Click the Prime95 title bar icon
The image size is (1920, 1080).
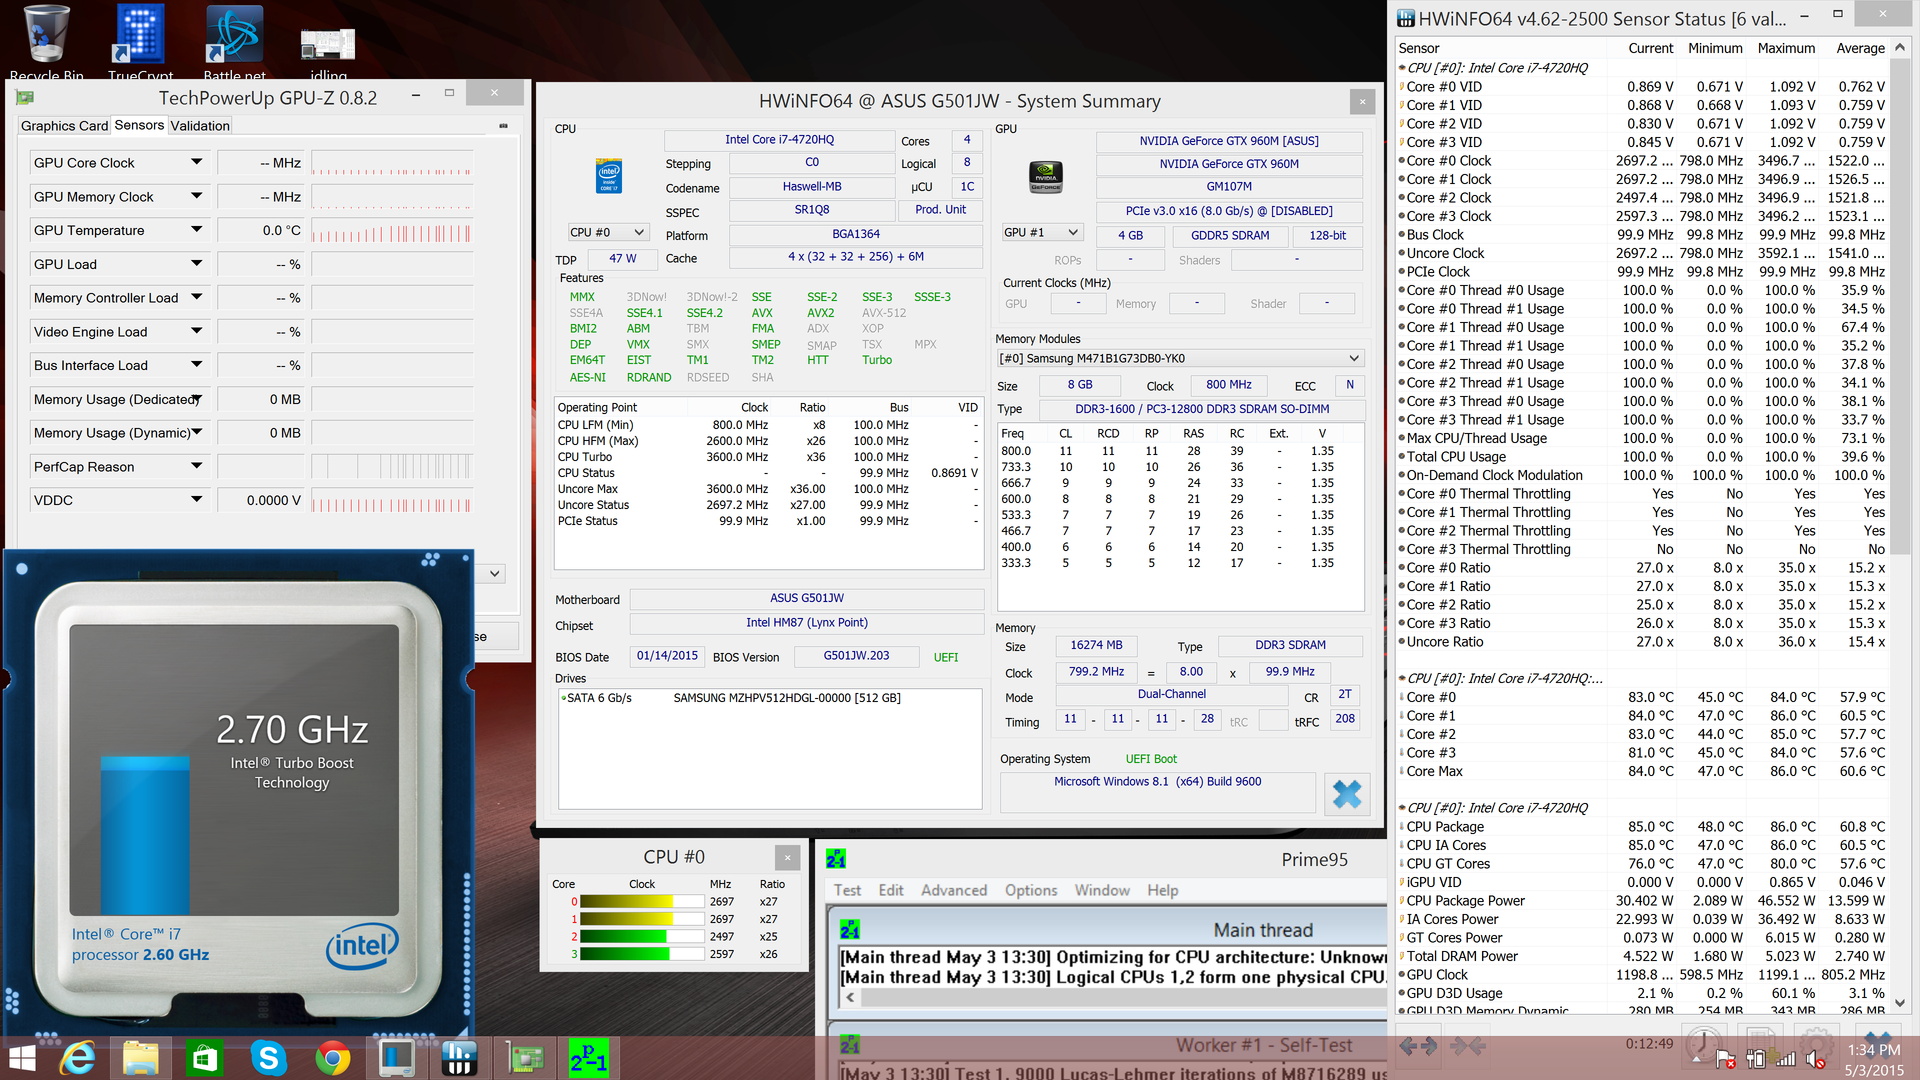836,859
